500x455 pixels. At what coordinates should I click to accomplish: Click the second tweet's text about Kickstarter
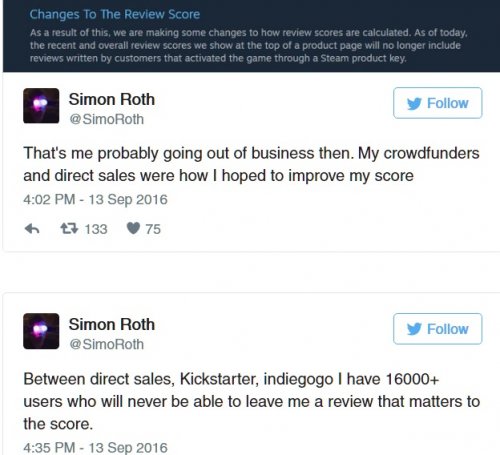coord(252,402)
